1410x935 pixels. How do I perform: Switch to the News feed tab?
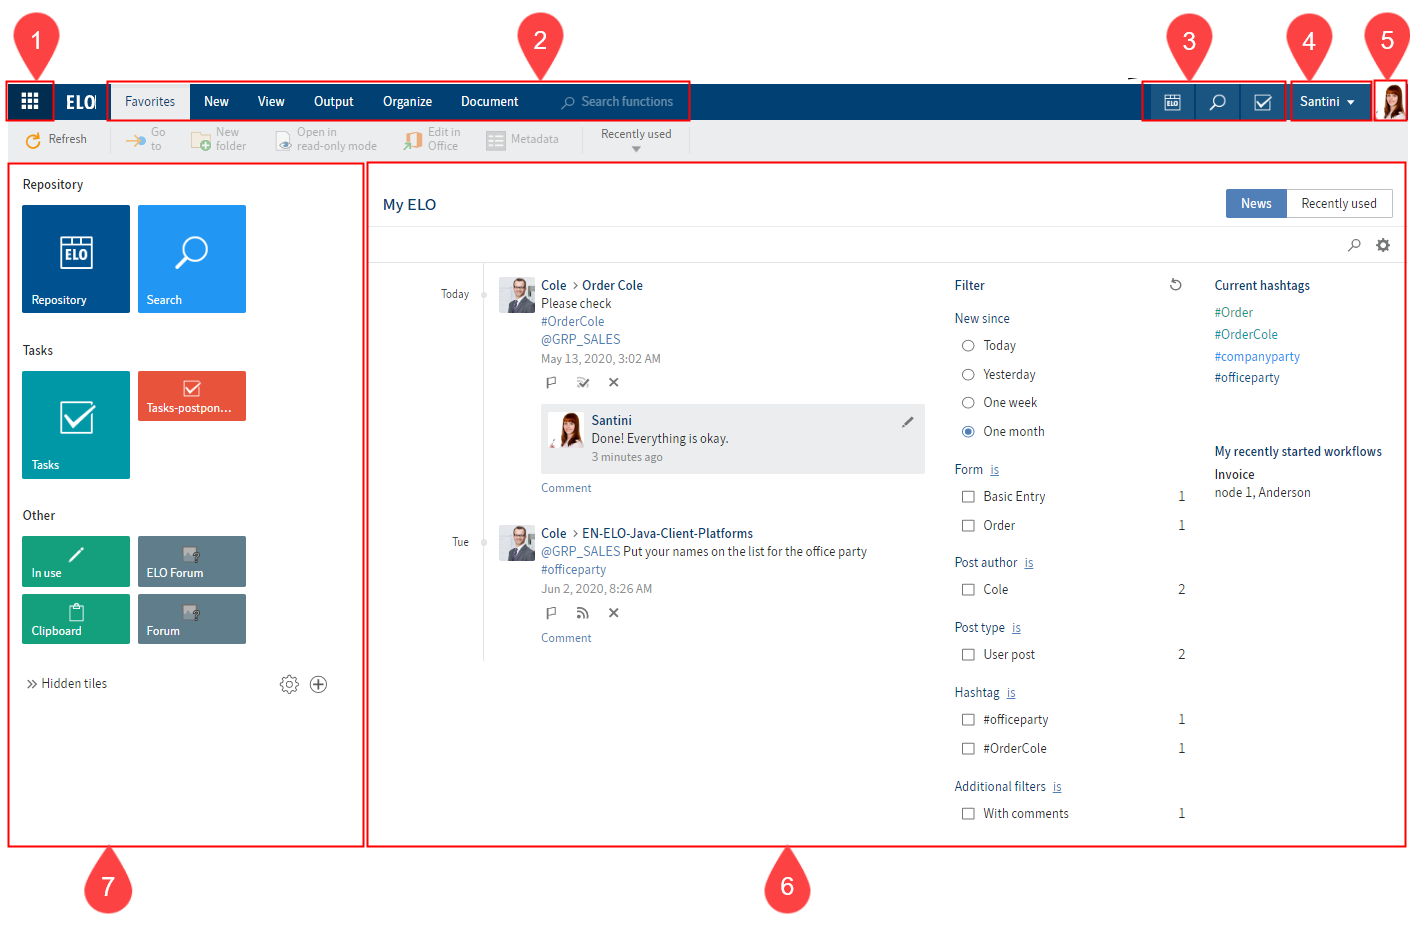[x=1256, y=204]
